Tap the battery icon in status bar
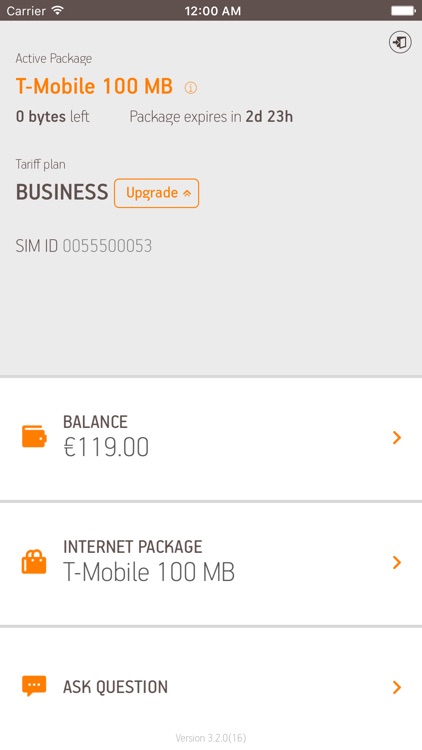422x750 pixels. click(403, 10)
